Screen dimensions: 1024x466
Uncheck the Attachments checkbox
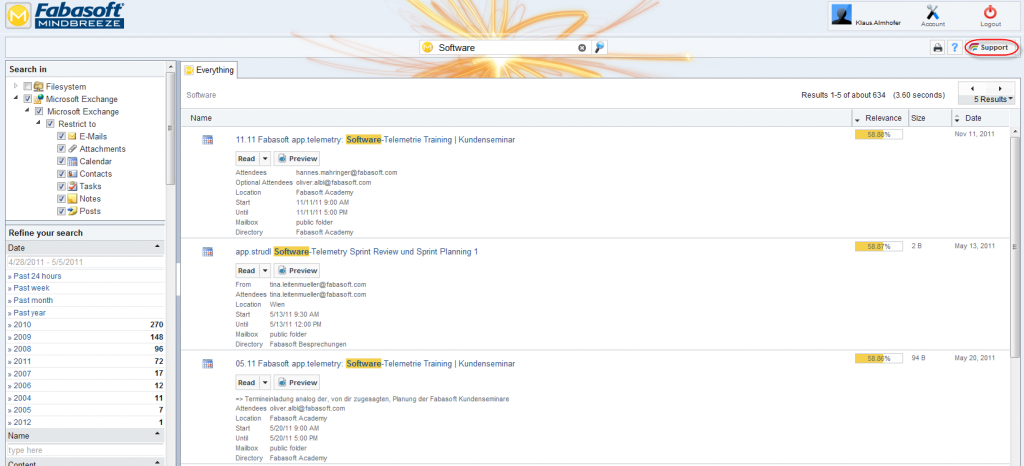pyautogui.click(x=61, y=149)
